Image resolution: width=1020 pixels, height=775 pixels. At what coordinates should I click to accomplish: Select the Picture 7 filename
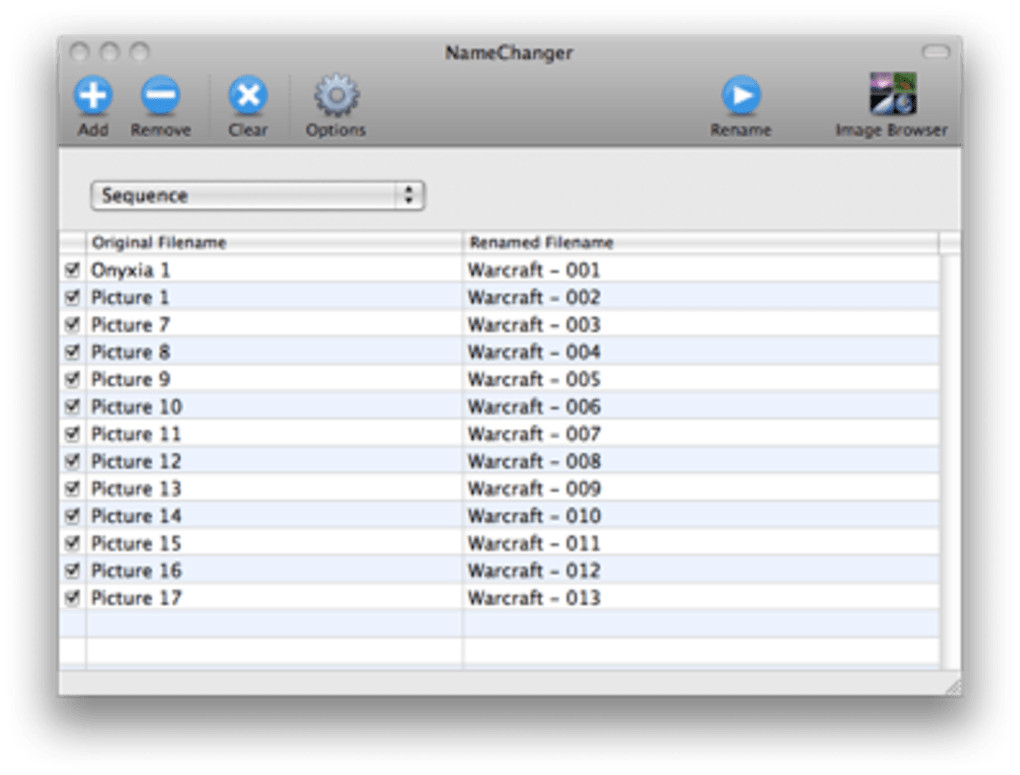coord(130,325)
